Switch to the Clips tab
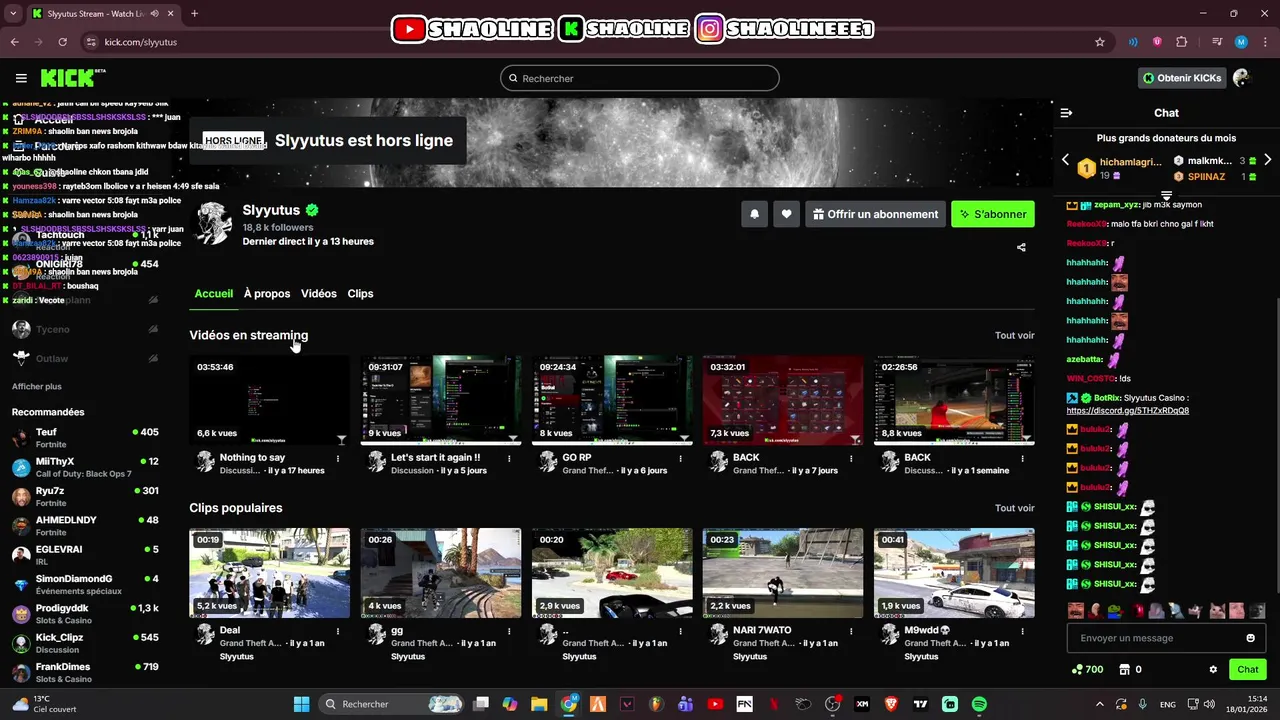Screen dimensions: 1280x720 [360, 293]
